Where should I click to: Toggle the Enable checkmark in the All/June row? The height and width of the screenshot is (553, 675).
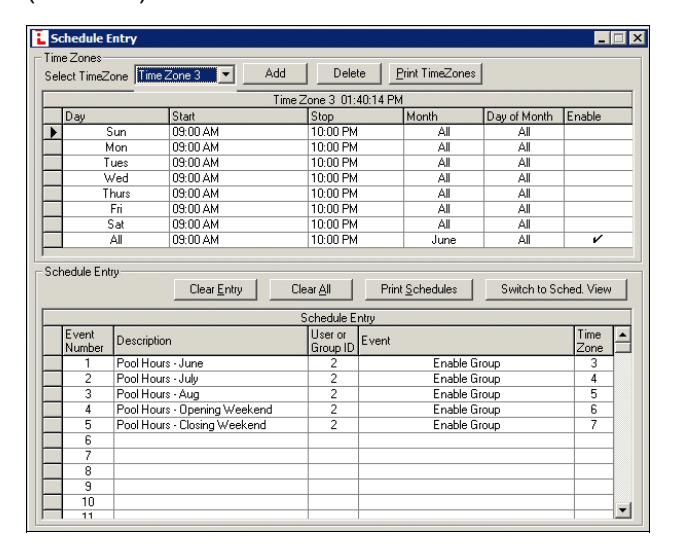(598, 240)
